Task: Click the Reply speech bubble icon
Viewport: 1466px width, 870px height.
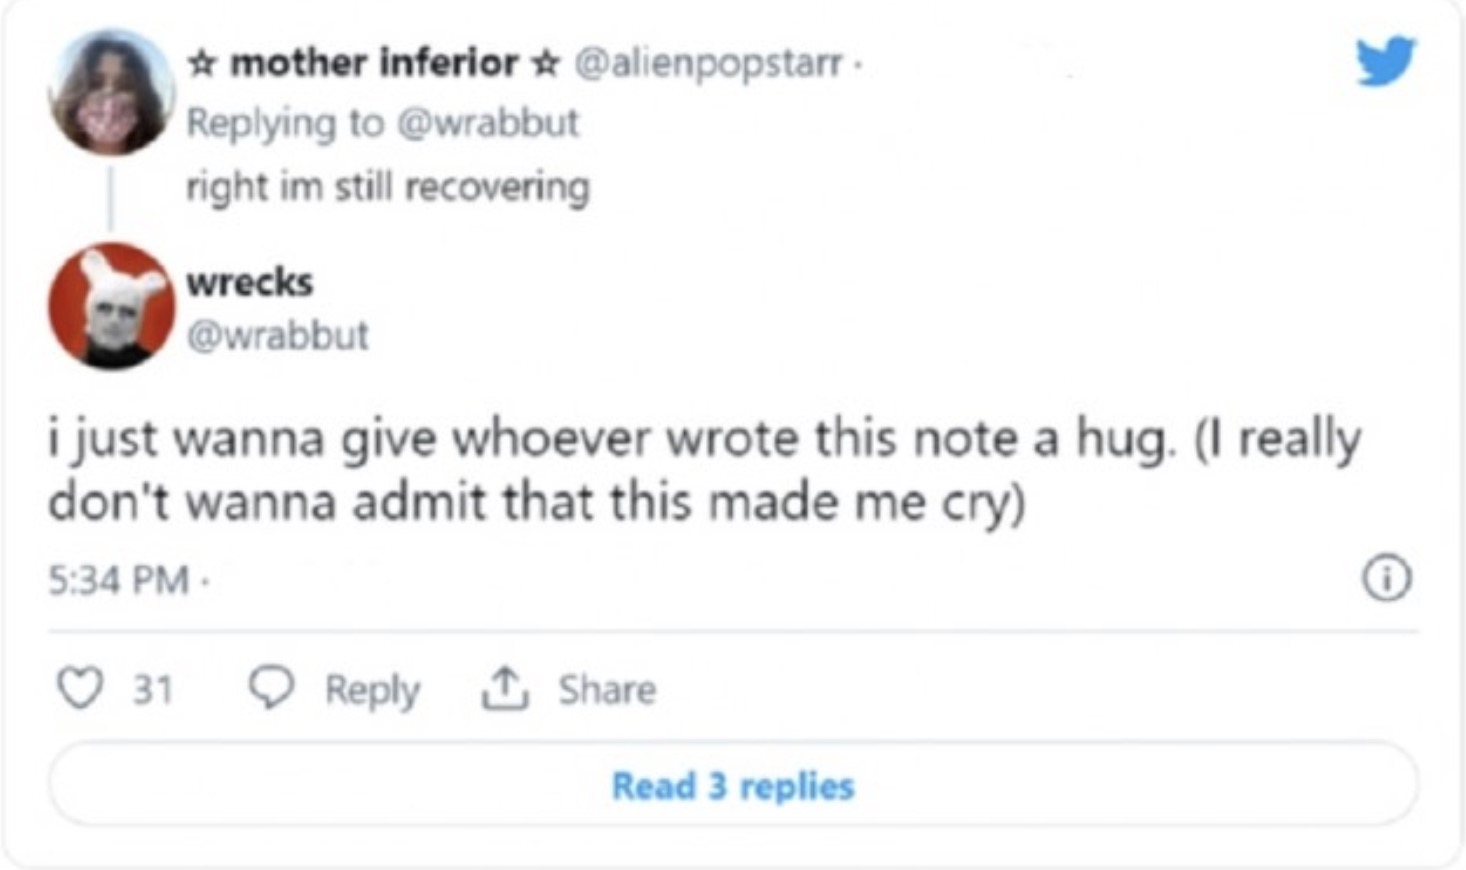Action: (270, 689)
